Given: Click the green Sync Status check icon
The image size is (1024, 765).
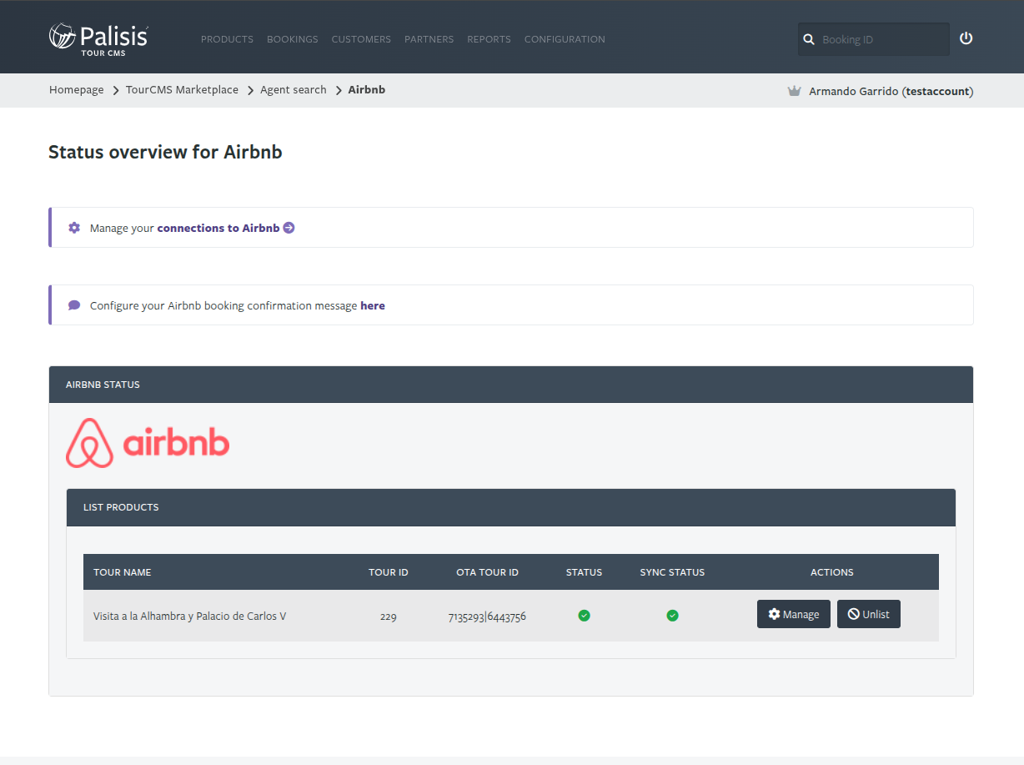Looking at the screenshot, I should [672, 615].
